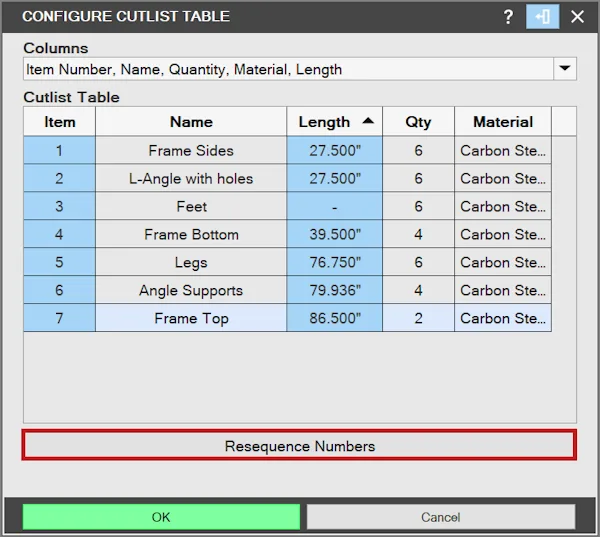
Task: Click quantity 4 of Frame Bottom
Action: (x=418, y=234)
